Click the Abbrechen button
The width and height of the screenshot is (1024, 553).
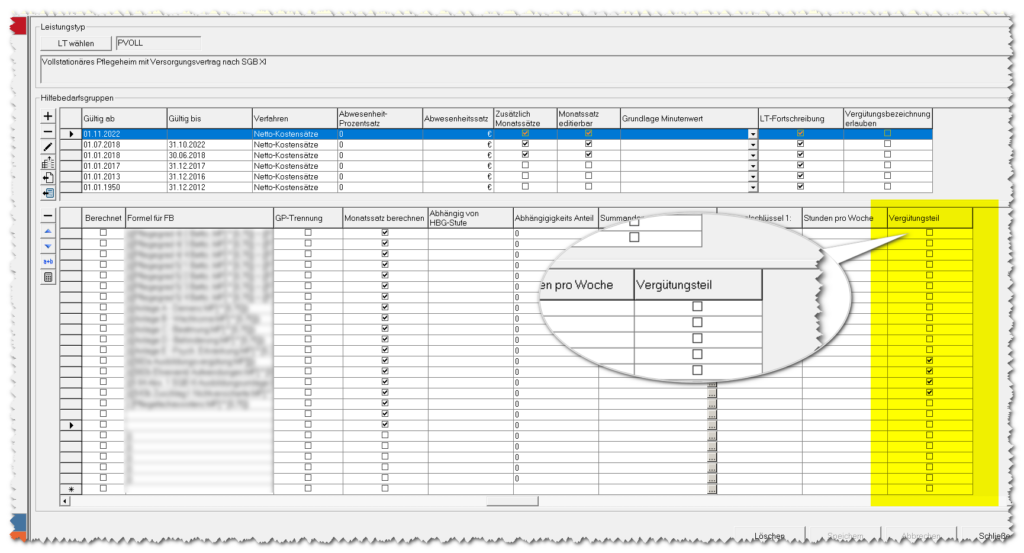coord(921,535)
